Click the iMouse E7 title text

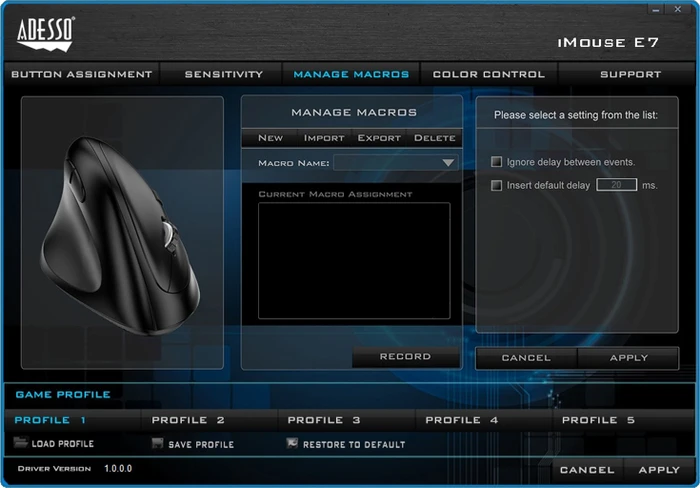point(608,42)
